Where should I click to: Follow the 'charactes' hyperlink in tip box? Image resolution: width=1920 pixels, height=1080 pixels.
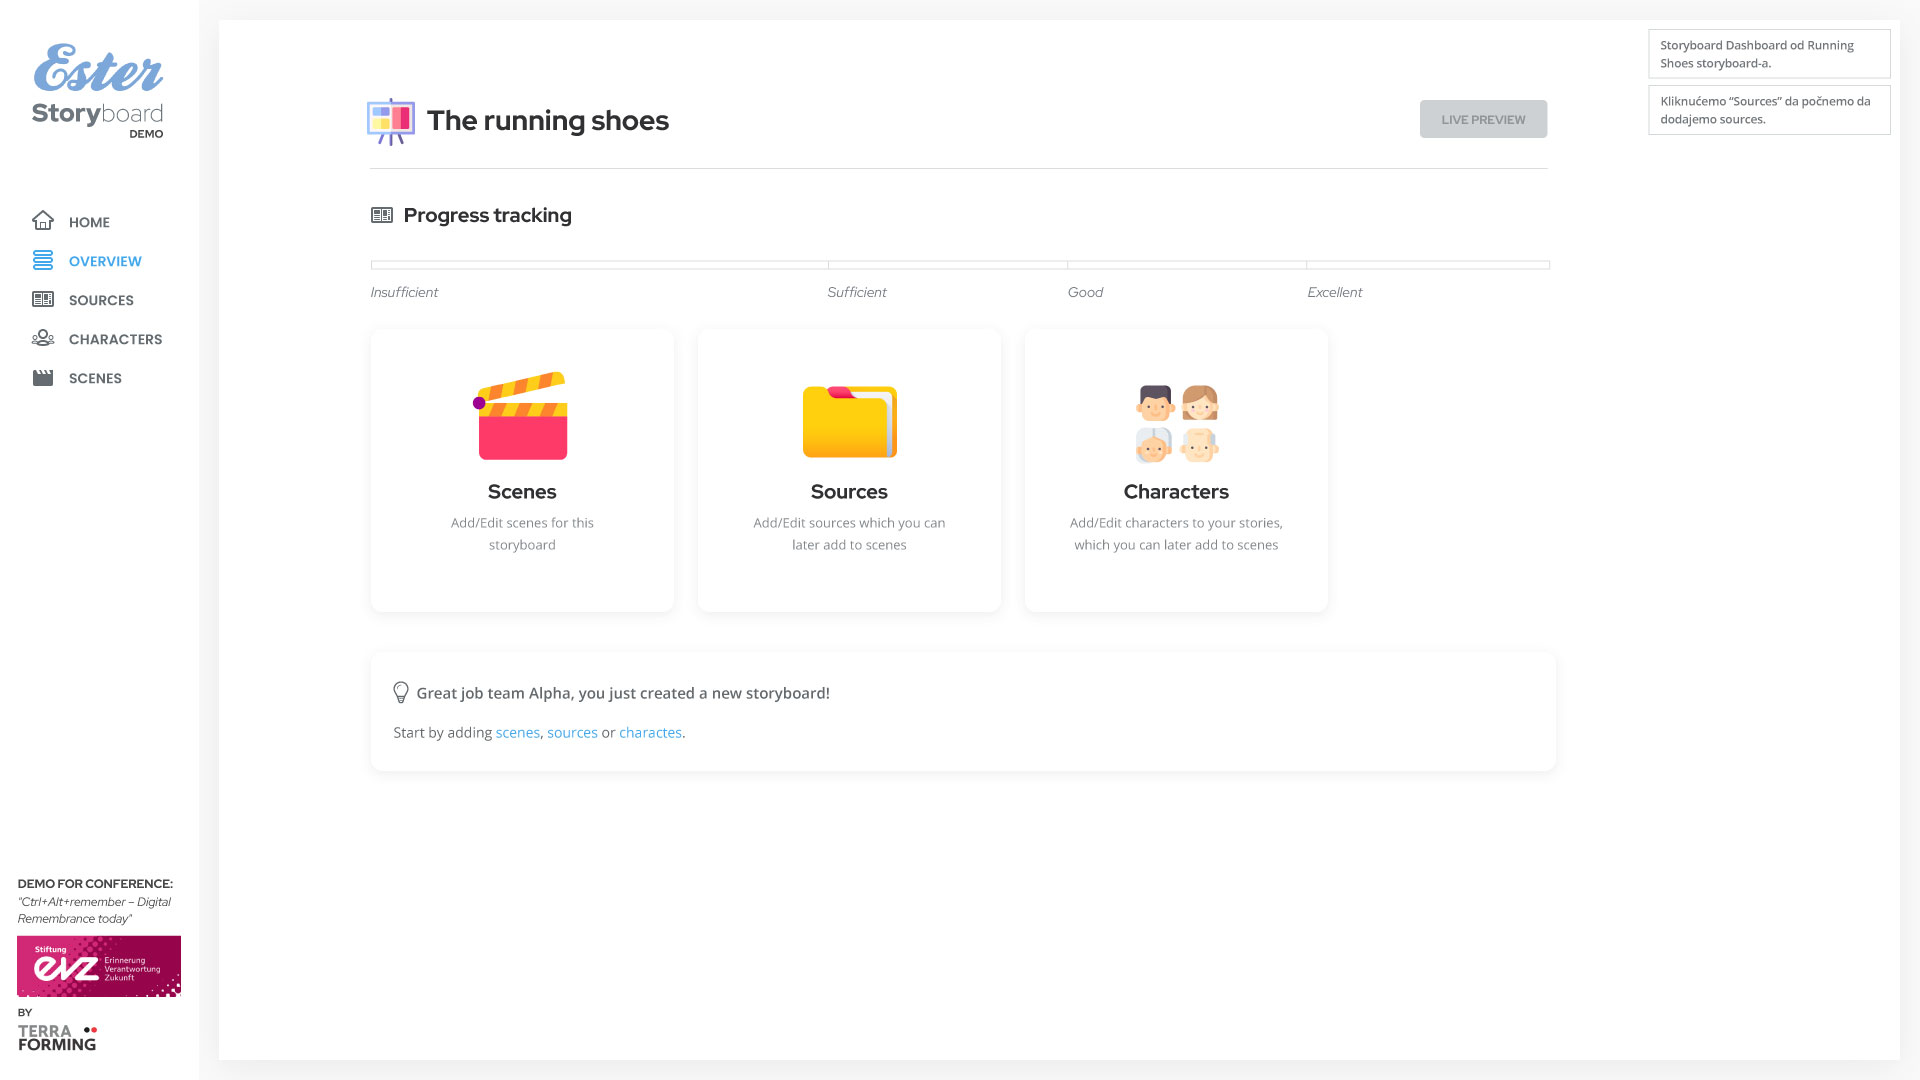click(x=650, y=733)
